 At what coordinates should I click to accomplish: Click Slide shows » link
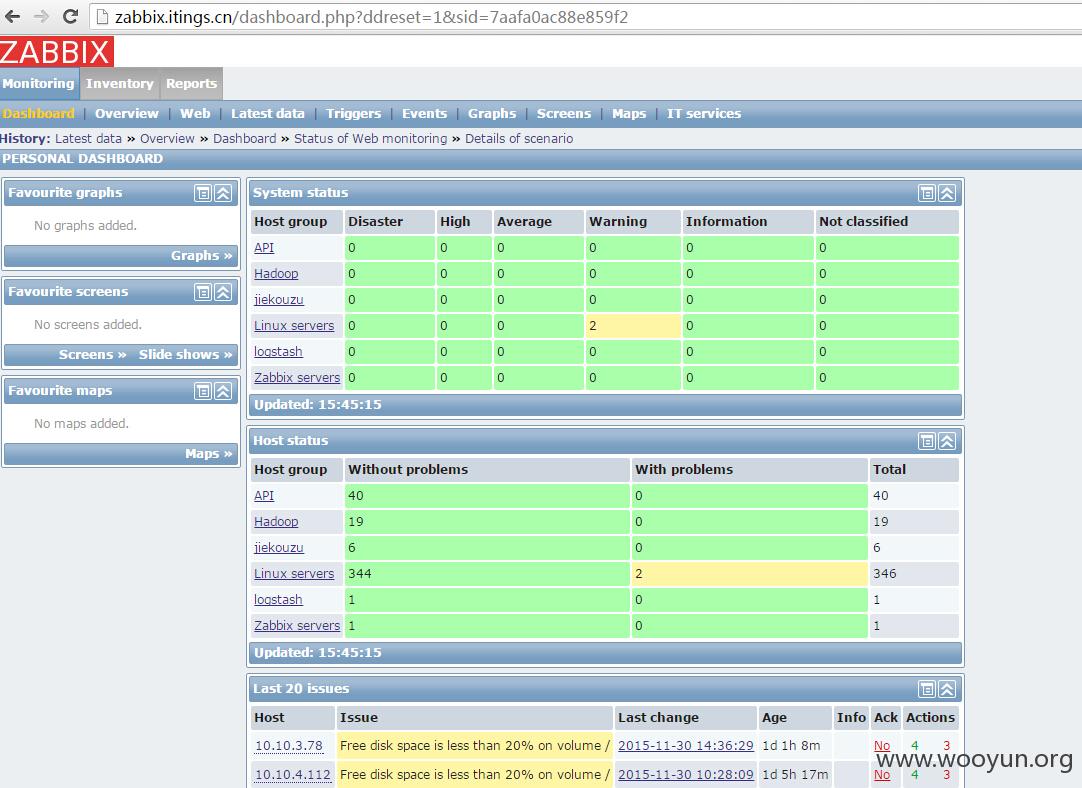[186, 355]
